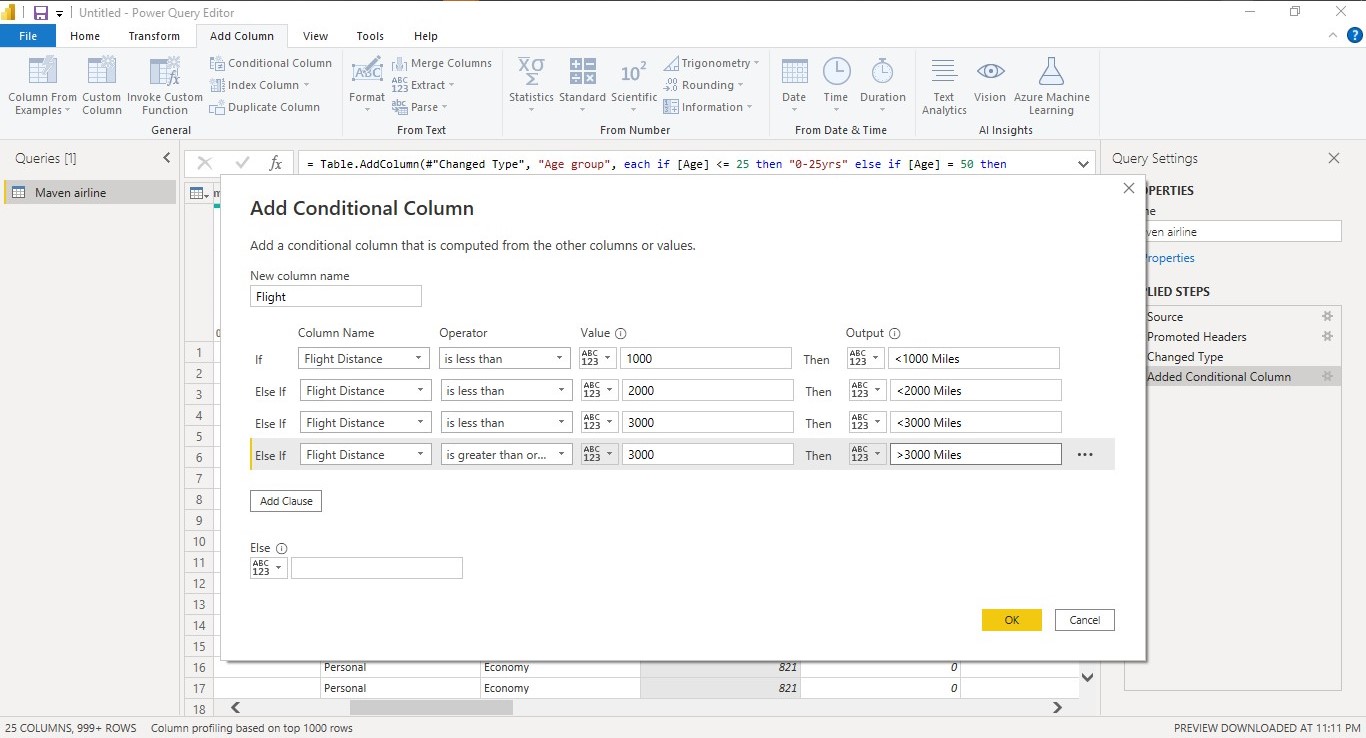Open Parse dropdown in ribbon

pyautogui.click(x=420, y=107)
